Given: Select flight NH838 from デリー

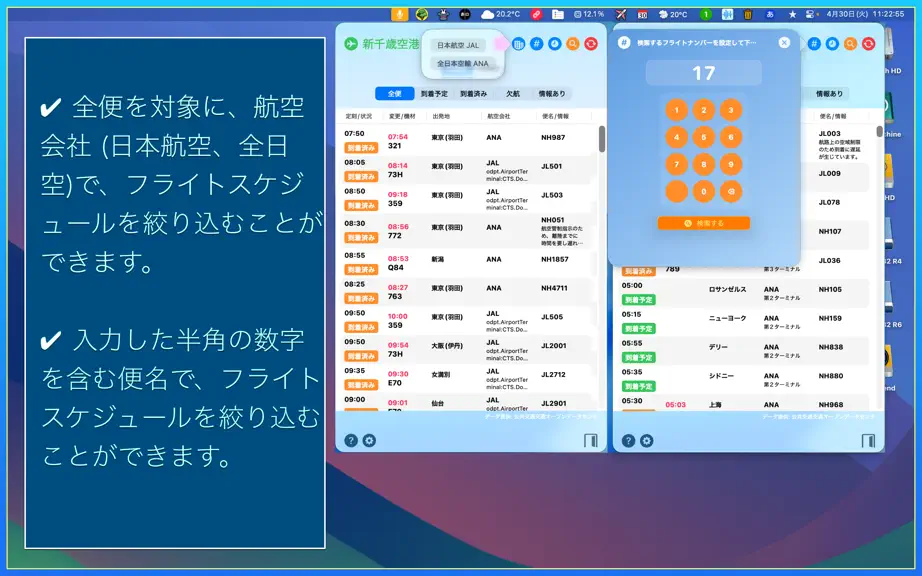Looking at the screenshot, I should coord(744,351).
